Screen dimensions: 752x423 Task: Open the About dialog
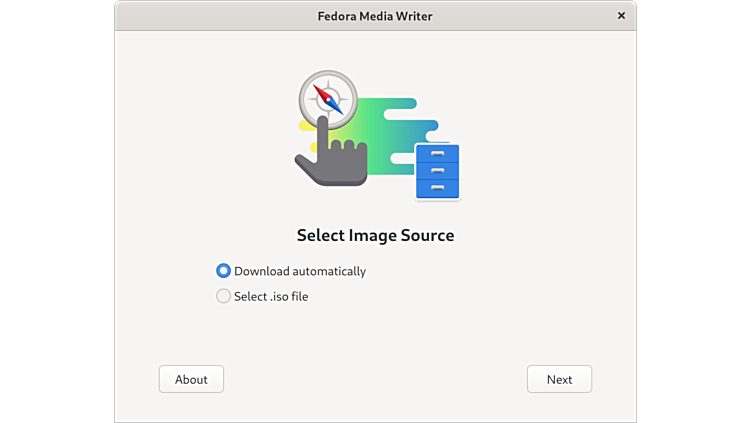click(191, 379)
